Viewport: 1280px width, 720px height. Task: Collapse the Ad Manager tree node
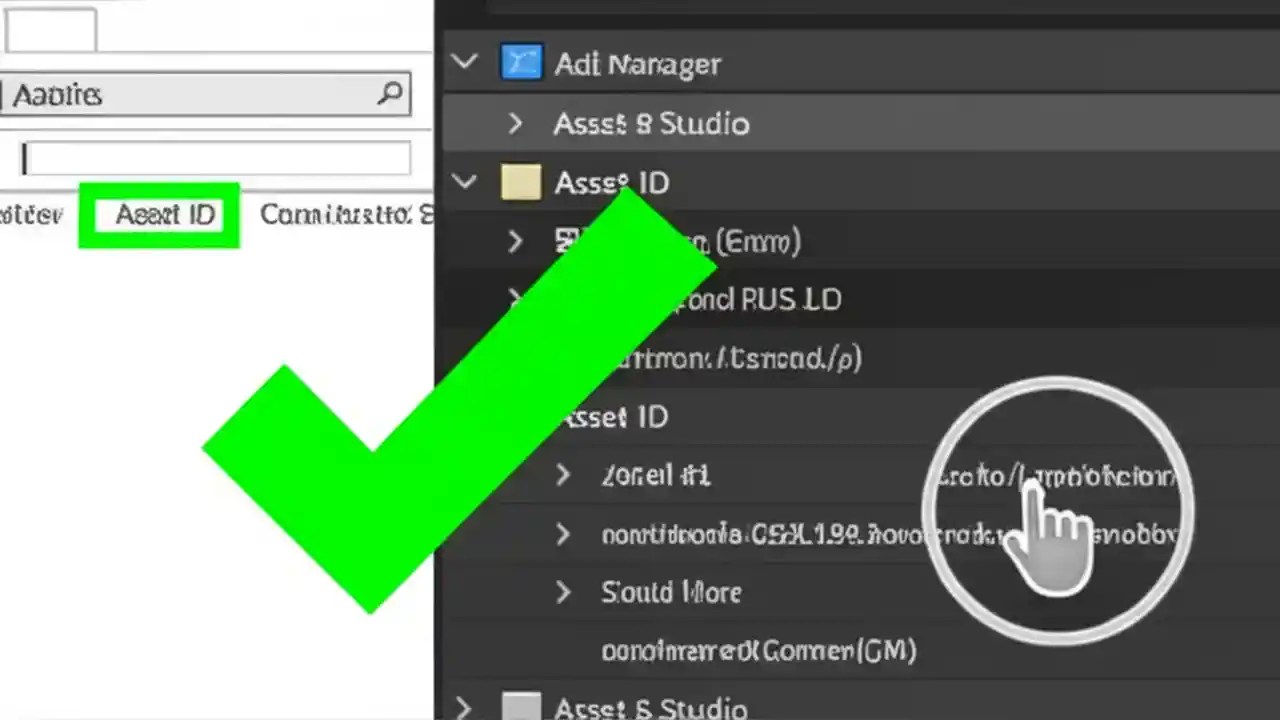463,61
